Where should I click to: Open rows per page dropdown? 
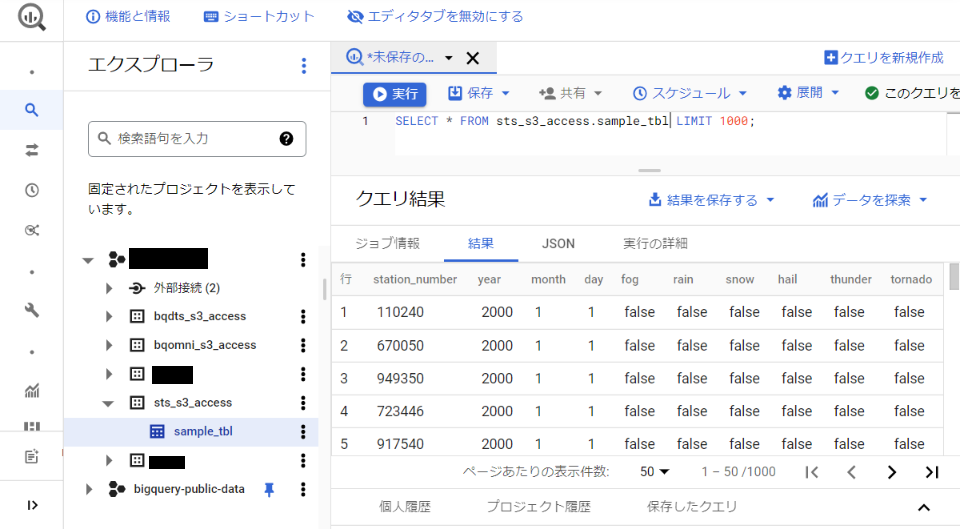click(x=655, y=472)
